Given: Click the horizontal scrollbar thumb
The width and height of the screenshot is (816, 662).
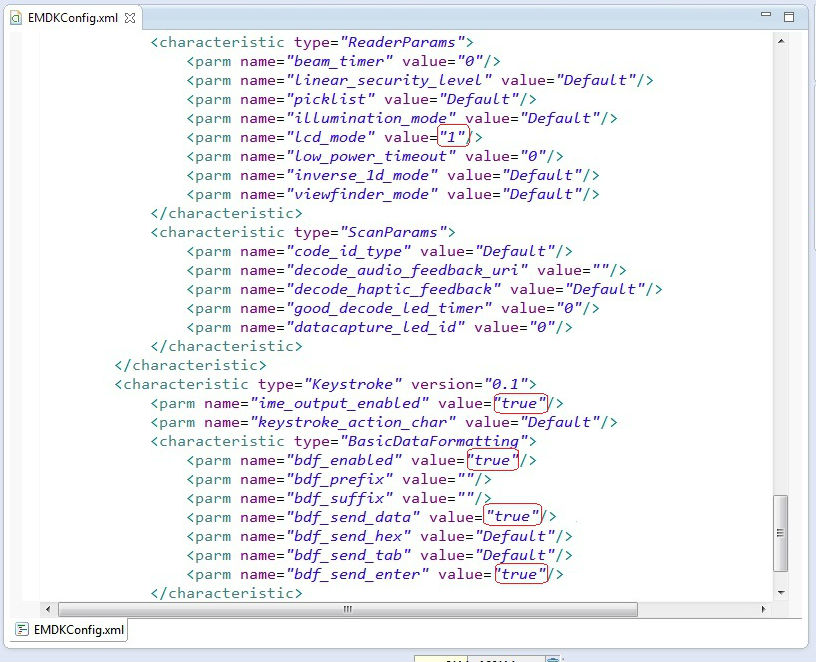Looking at the screenshot, I should 347,608.
